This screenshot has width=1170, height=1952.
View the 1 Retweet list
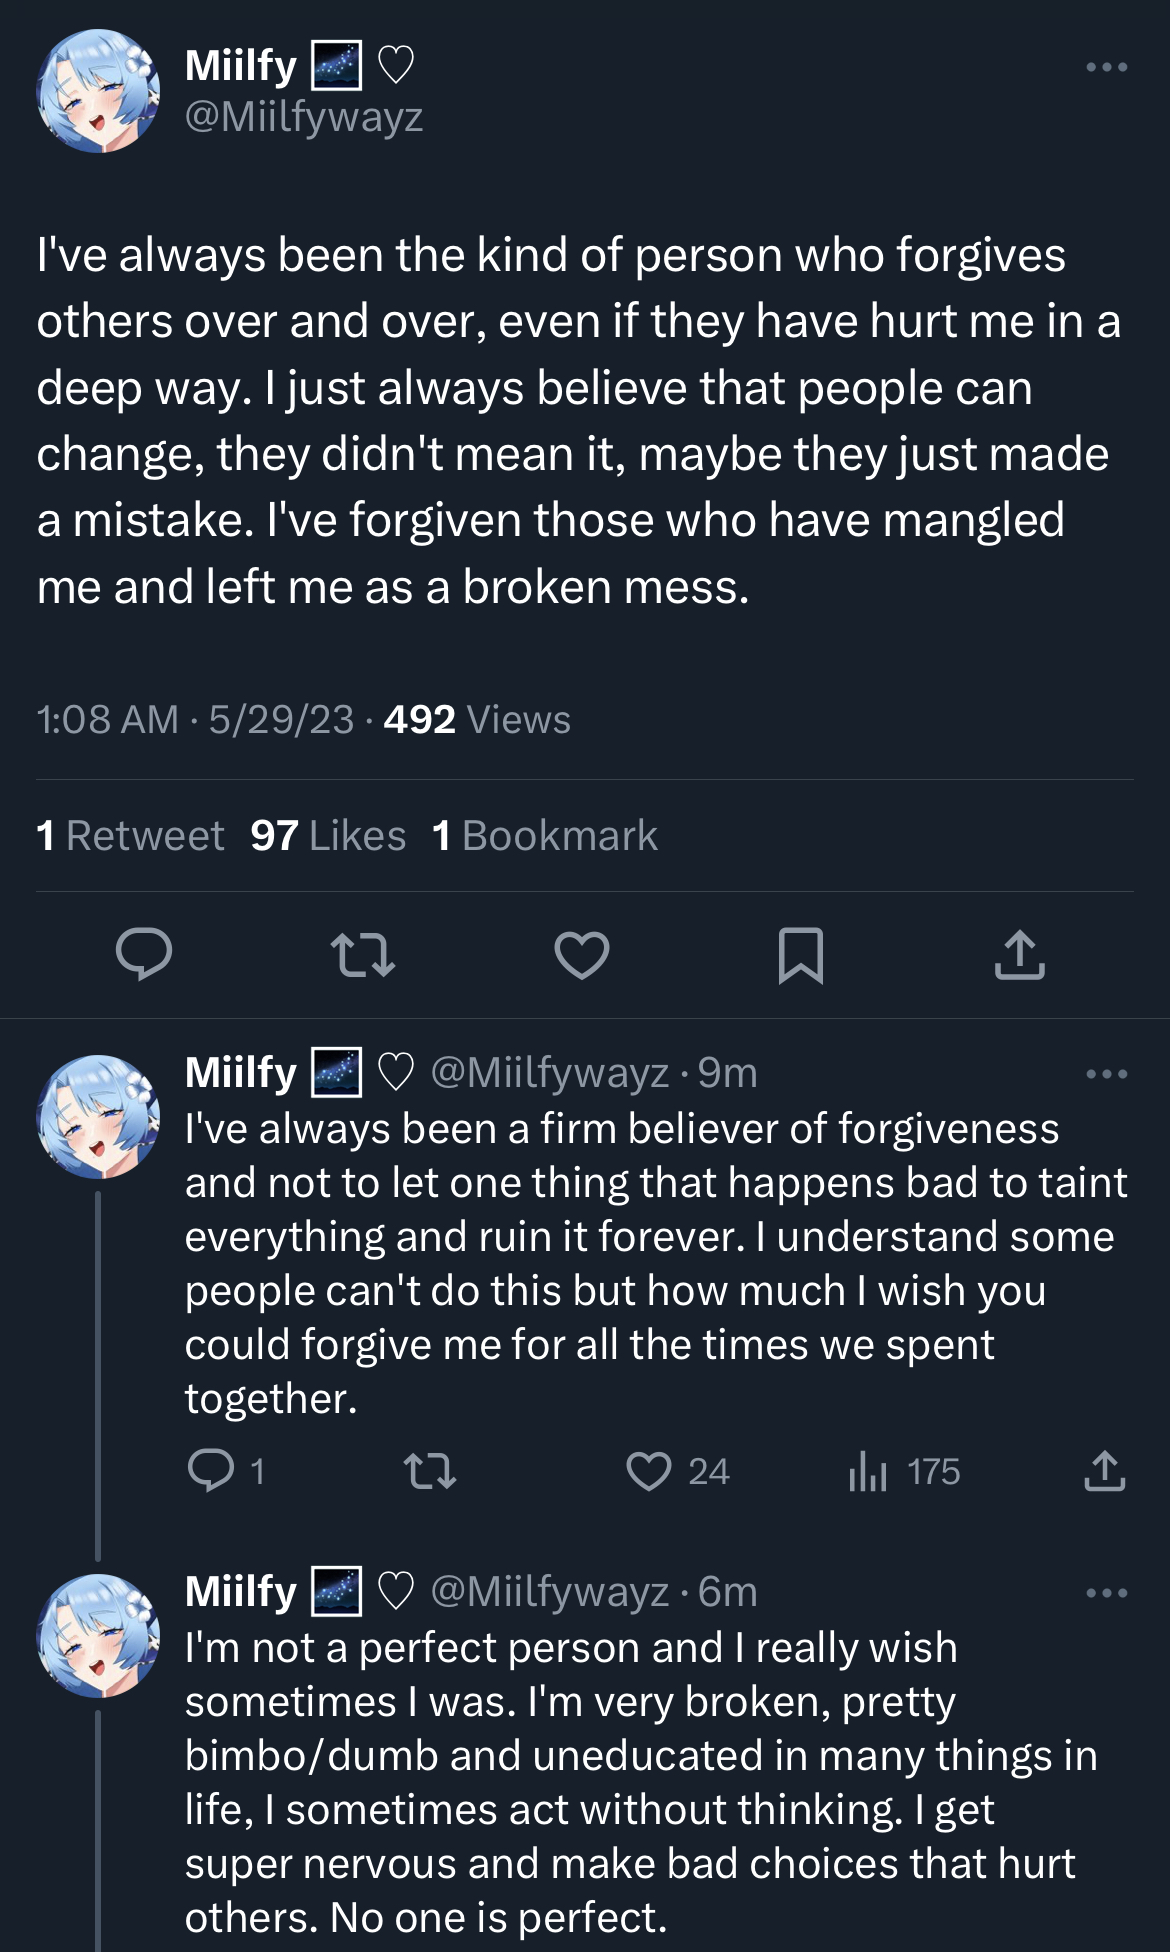click(130, 836)
